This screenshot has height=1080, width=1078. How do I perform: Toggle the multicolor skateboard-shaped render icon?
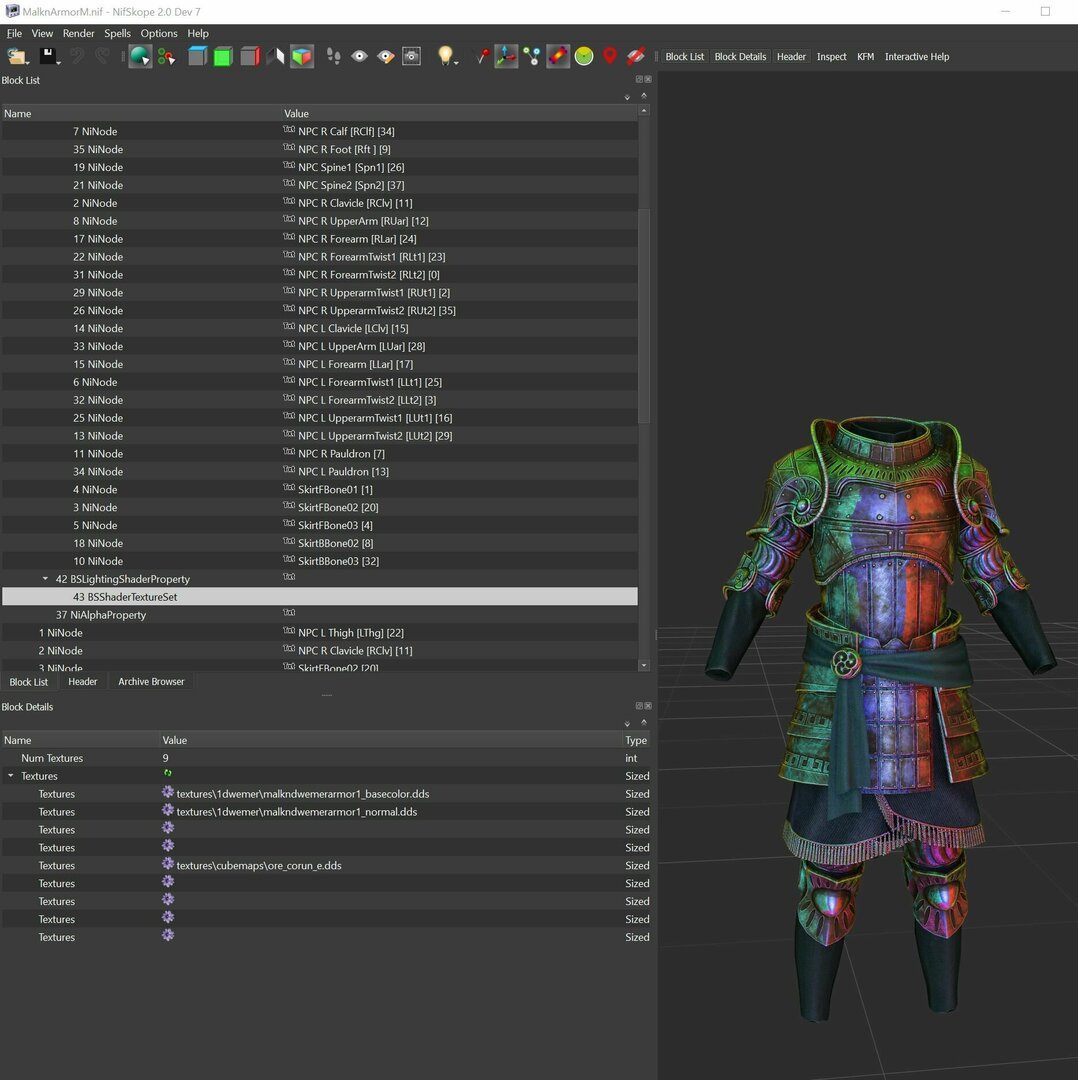point(558,56)
